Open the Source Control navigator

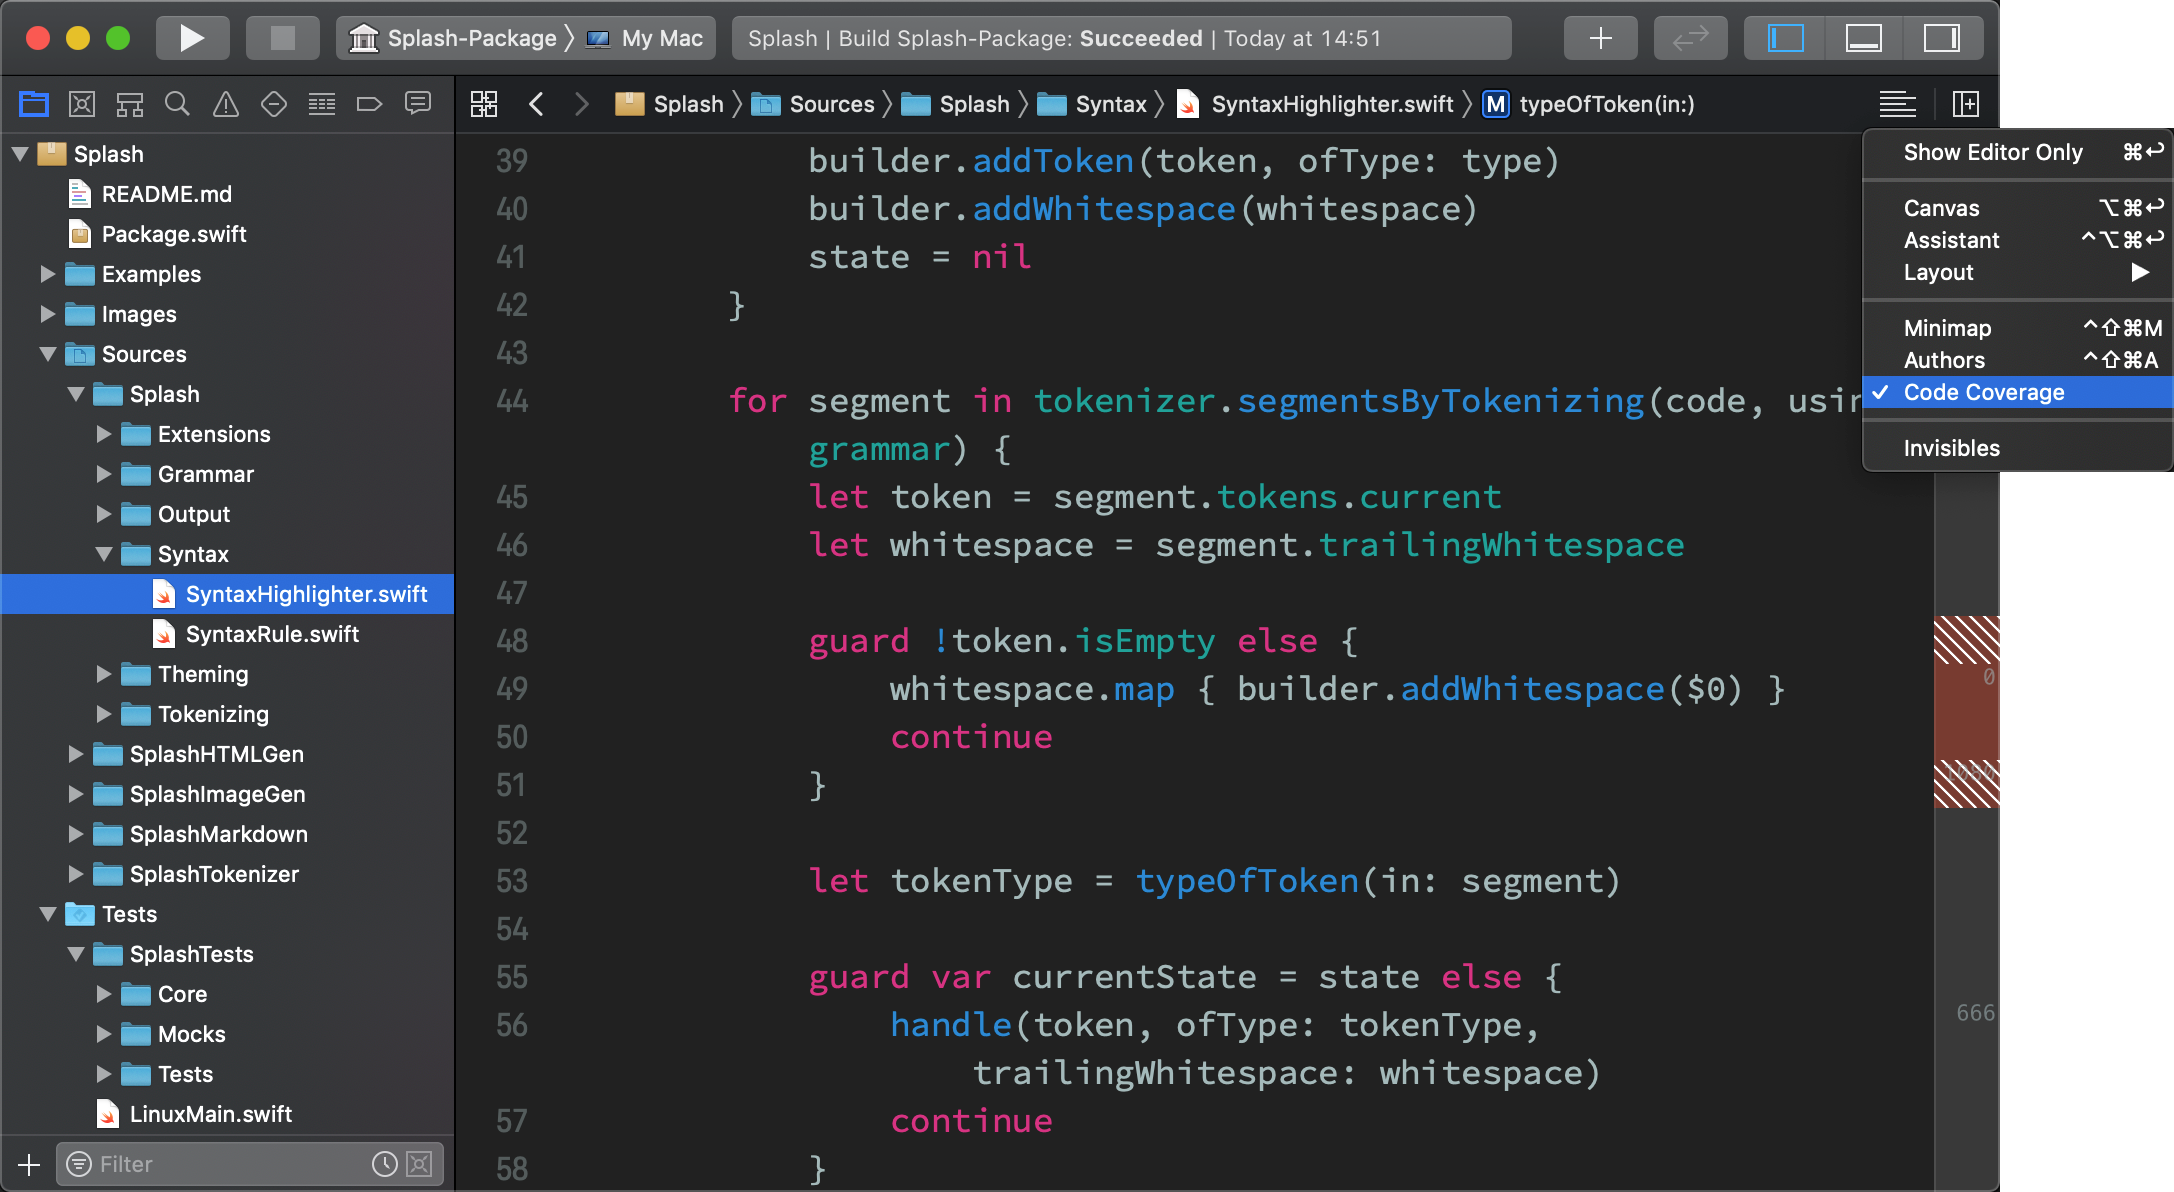coord(82,103)
